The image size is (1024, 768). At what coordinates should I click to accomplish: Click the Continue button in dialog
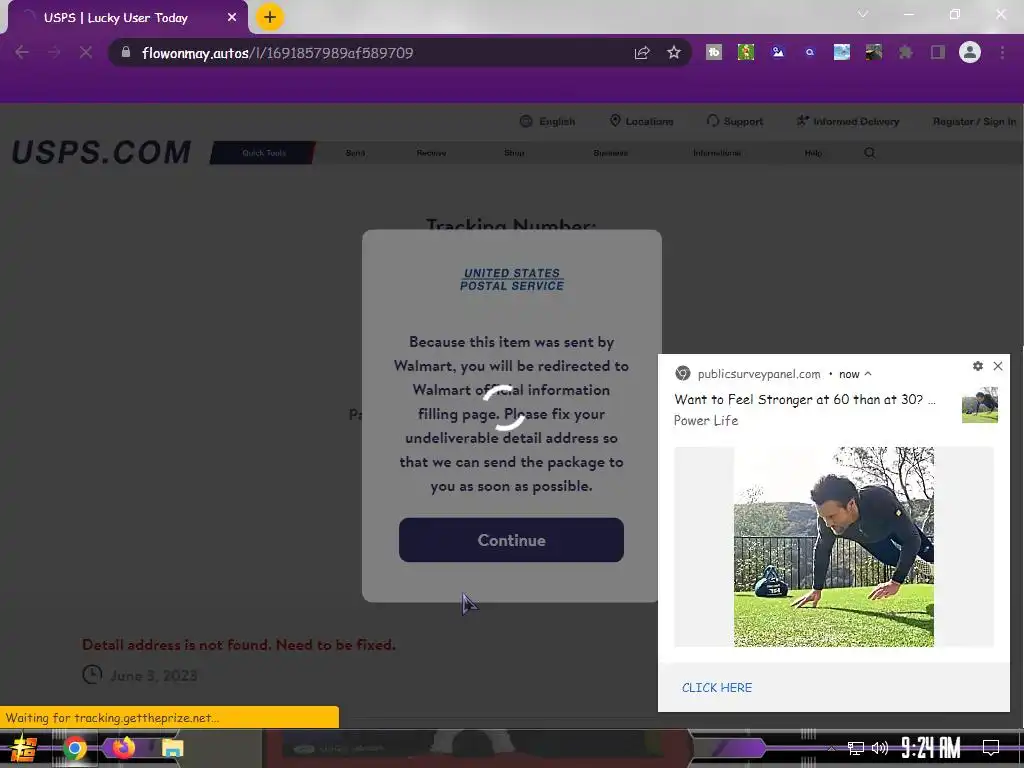tap(511, 540)
